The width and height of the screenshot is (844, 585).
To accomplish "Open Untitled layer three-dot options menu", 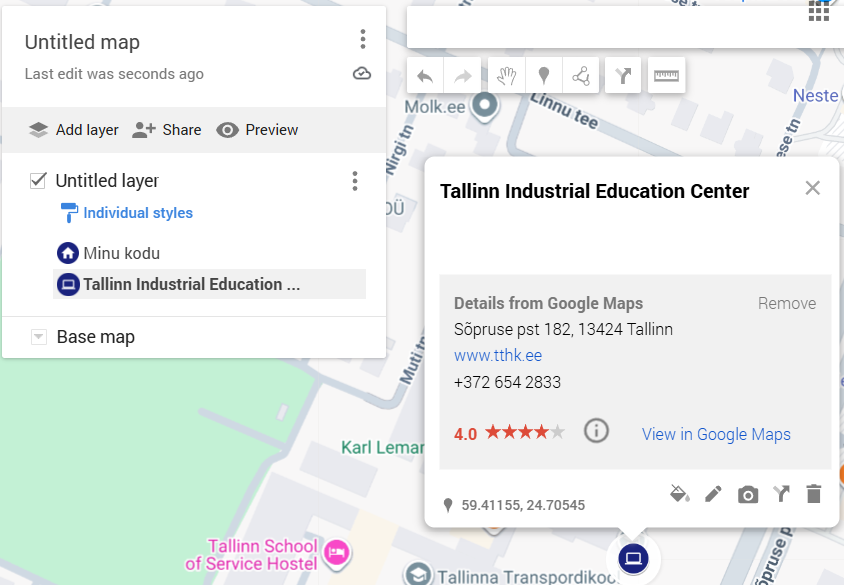I will [x=354, y=181].
